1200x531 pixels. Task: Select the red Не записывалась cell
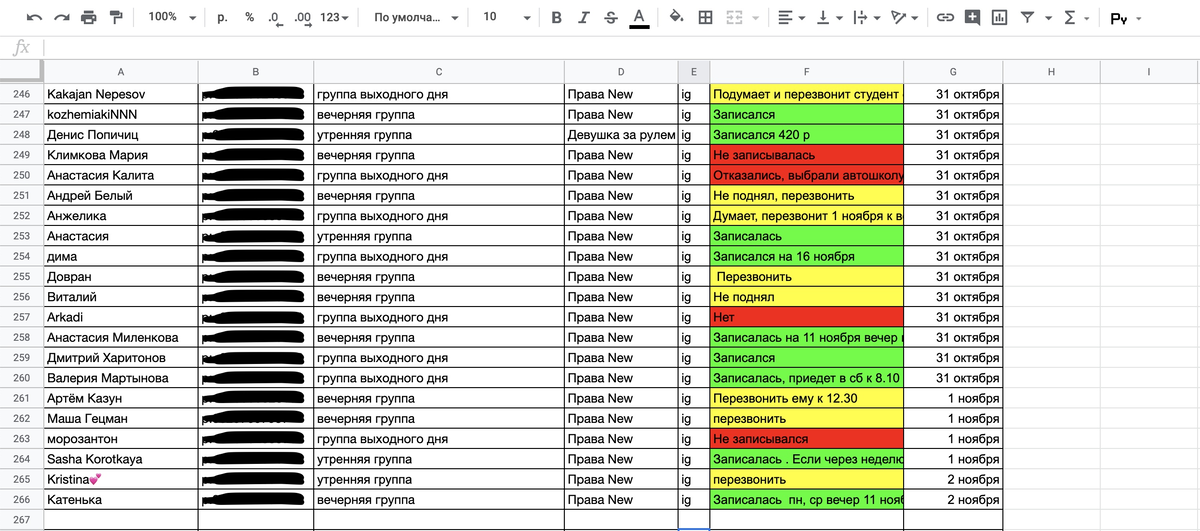click(x=806, y=155)
